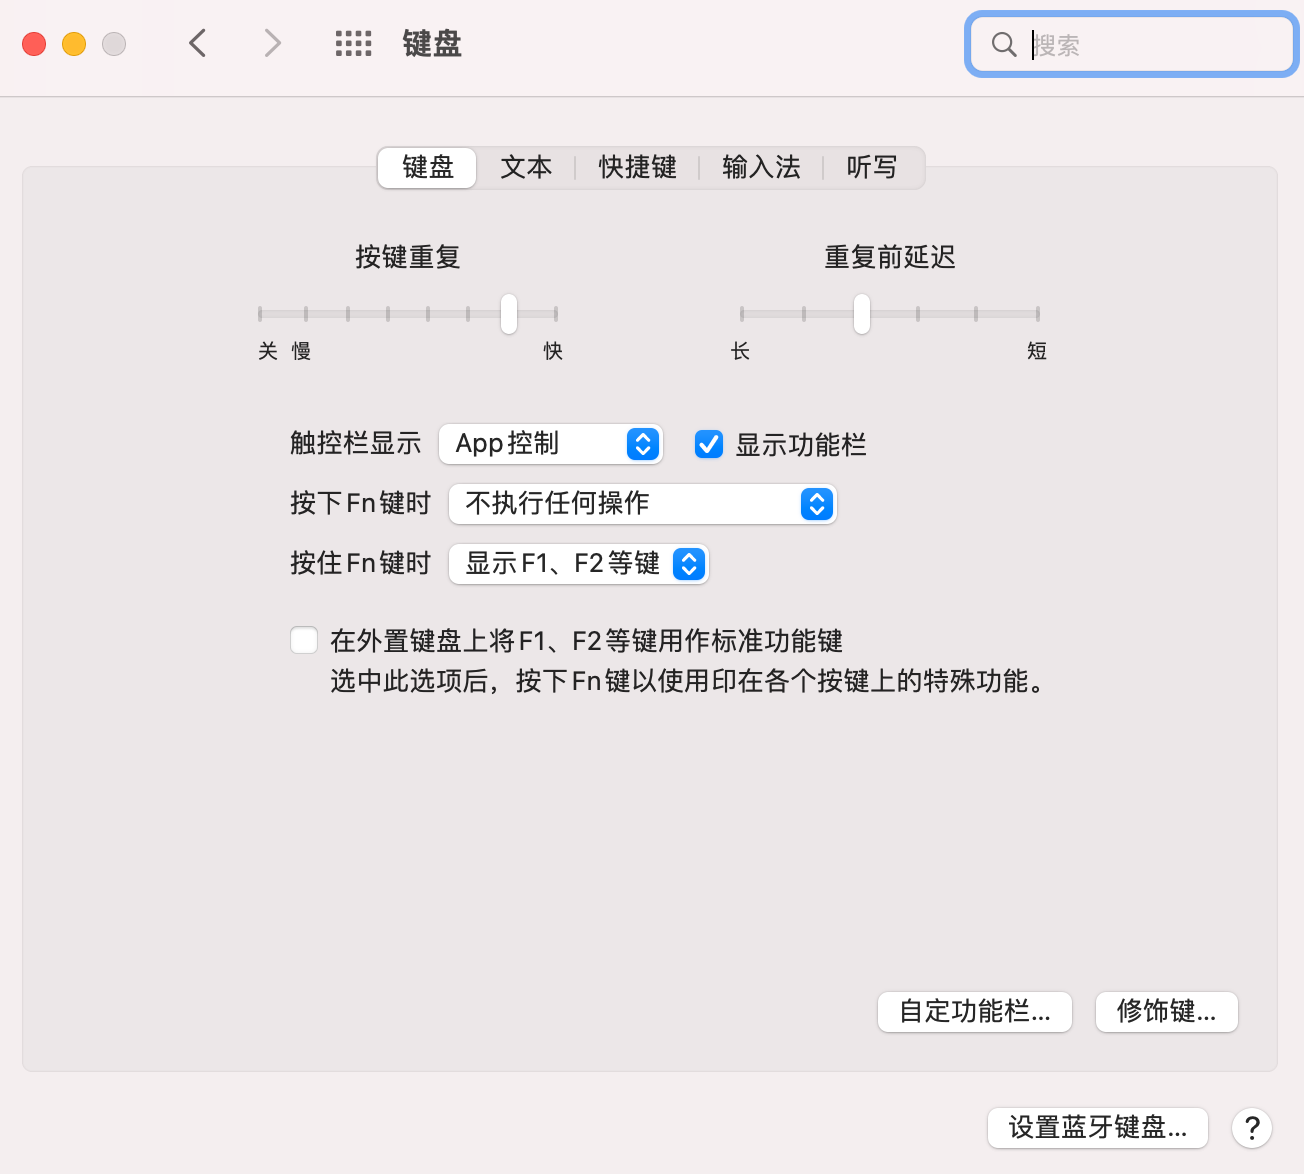The height and width of the screenshot is (1174, 1304).
Task: Click inside the 搜索 search field
Action: click(1150, 45)
